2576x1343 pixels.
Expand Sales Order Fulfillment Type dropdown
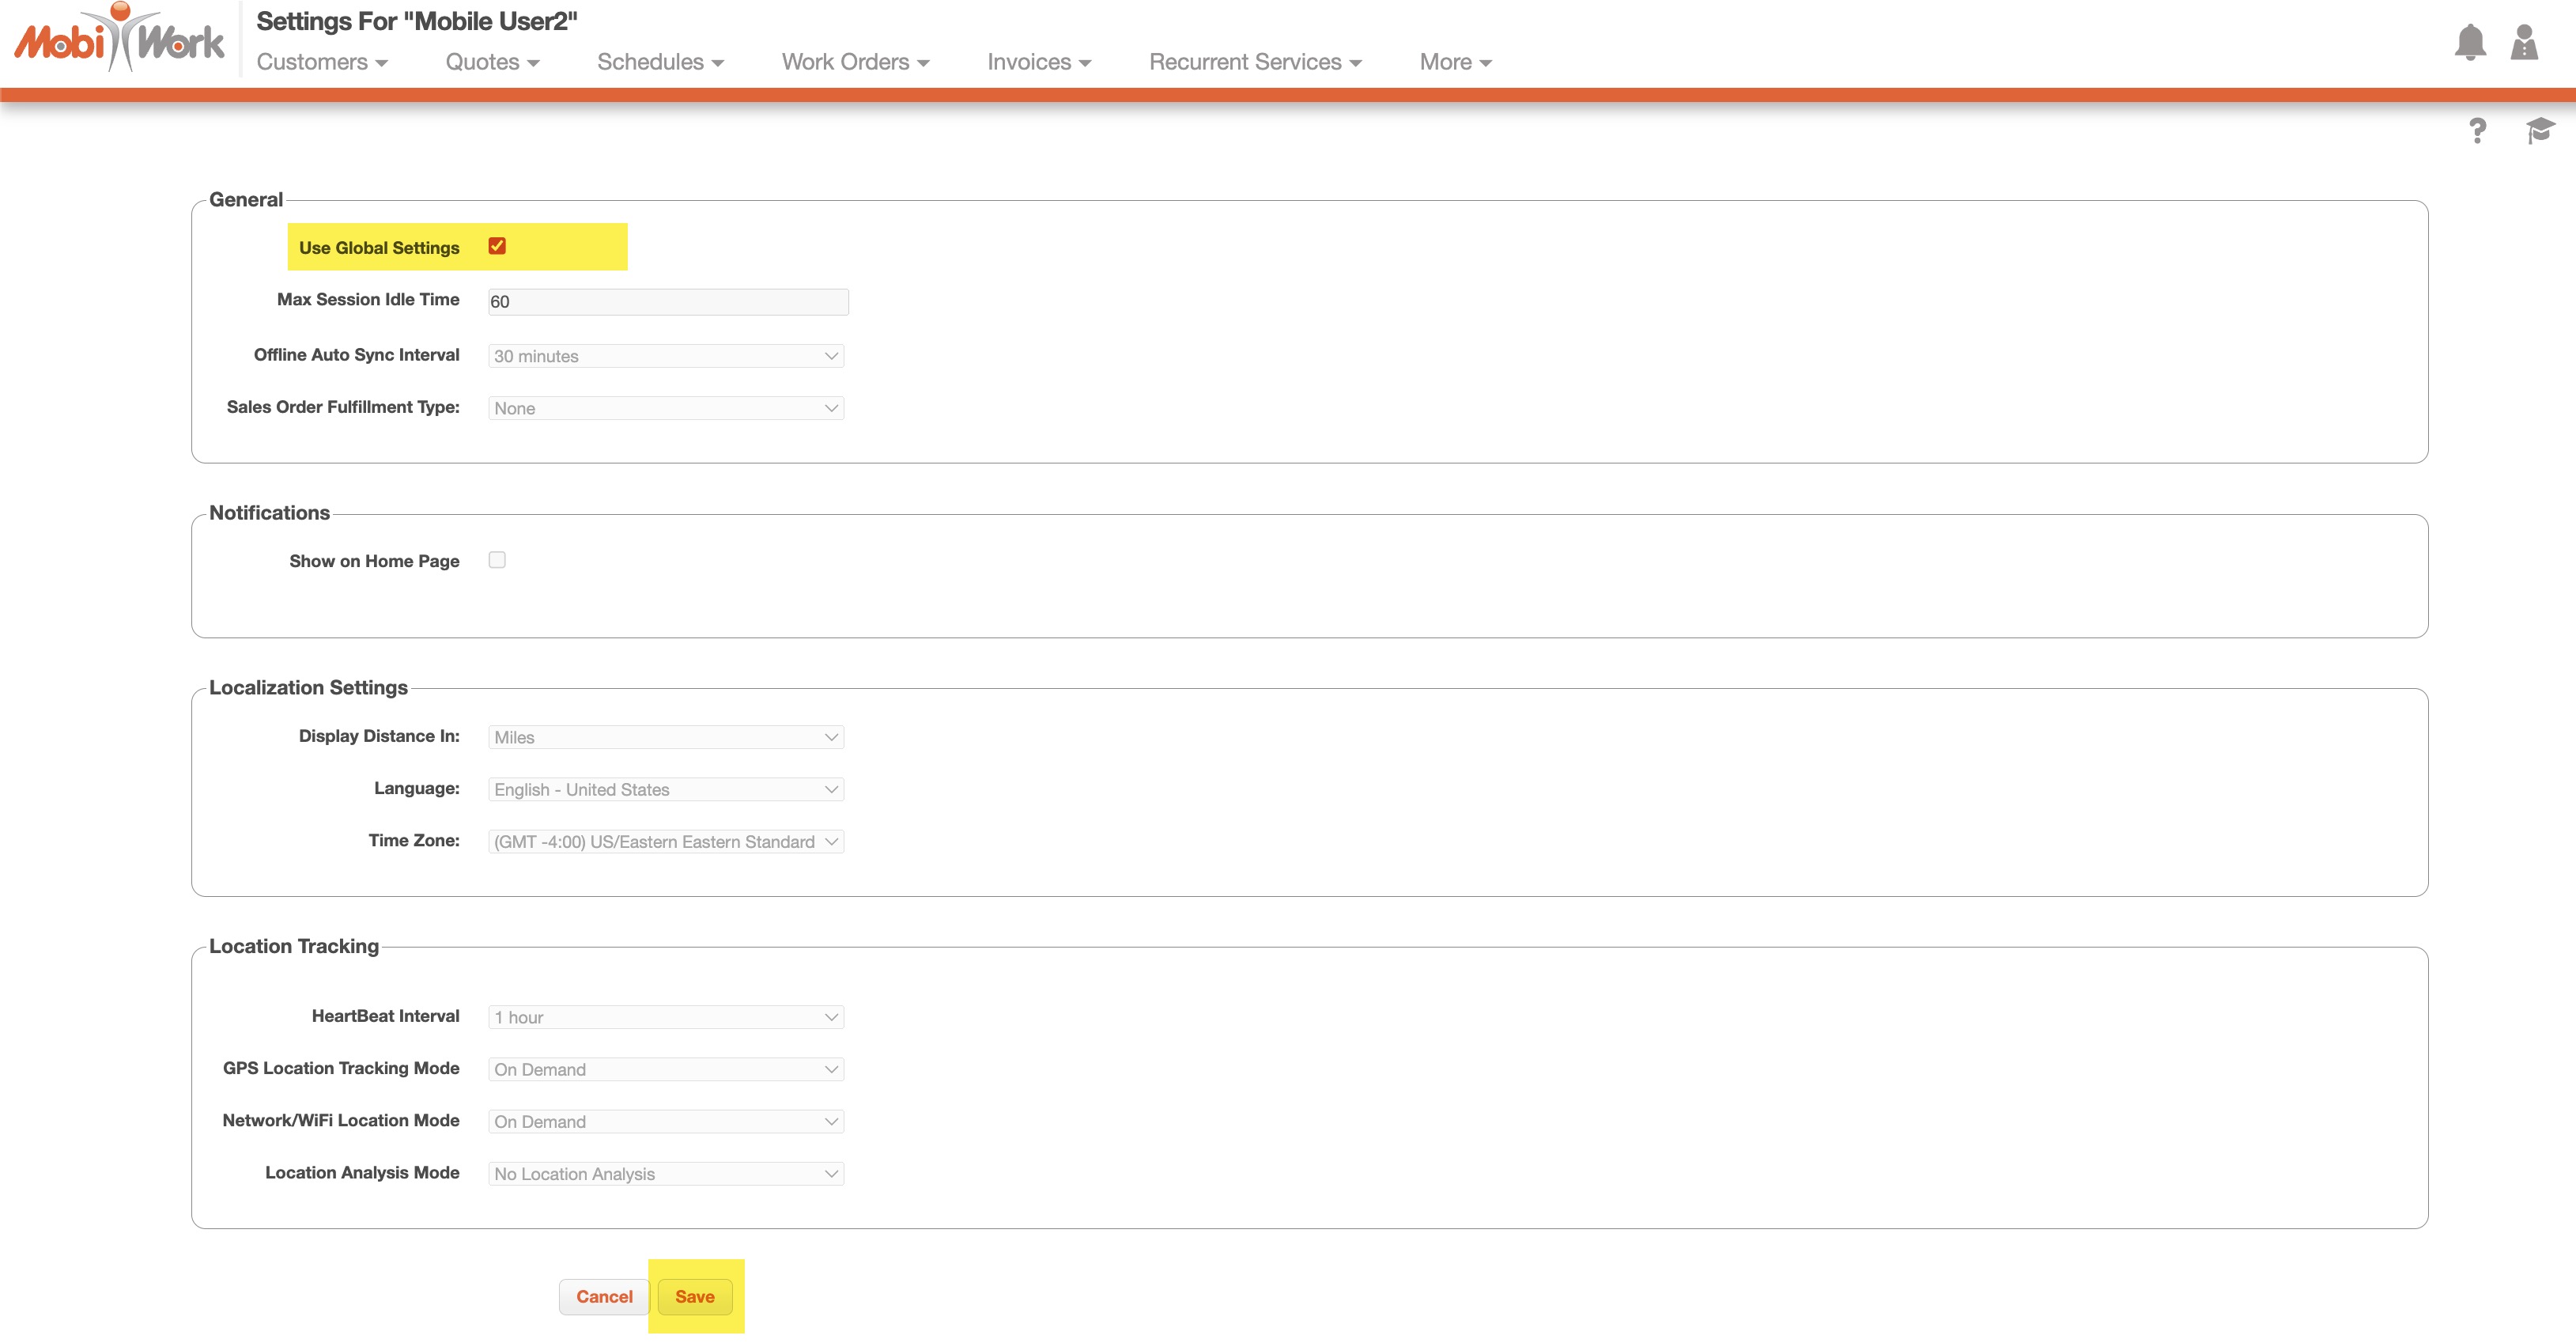point(666,408)
